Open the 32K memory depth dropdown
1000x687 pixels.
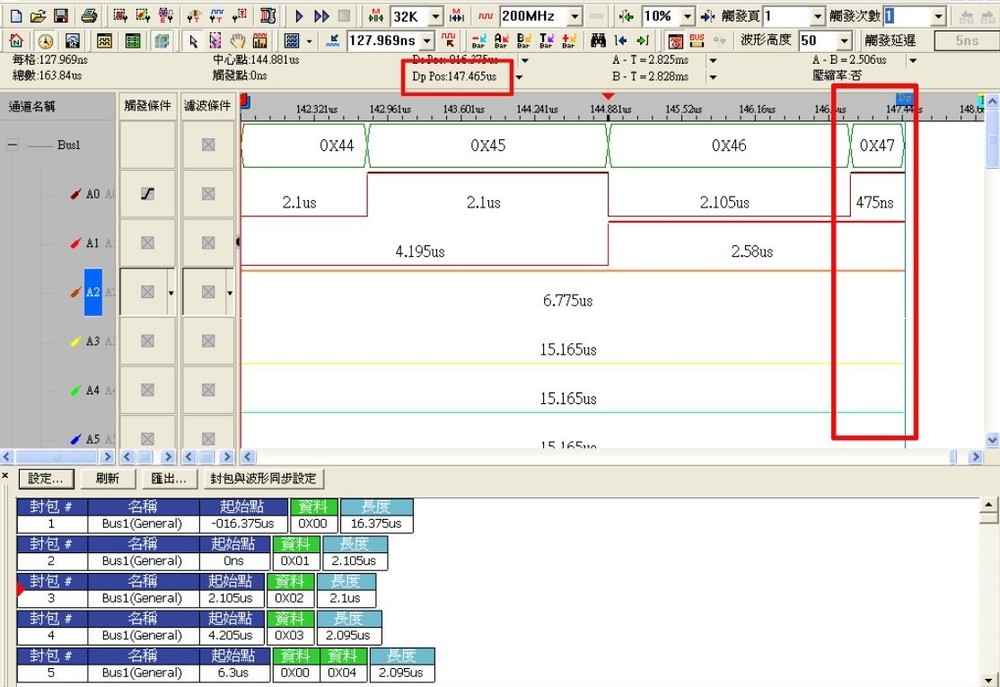tap(436, 17)
